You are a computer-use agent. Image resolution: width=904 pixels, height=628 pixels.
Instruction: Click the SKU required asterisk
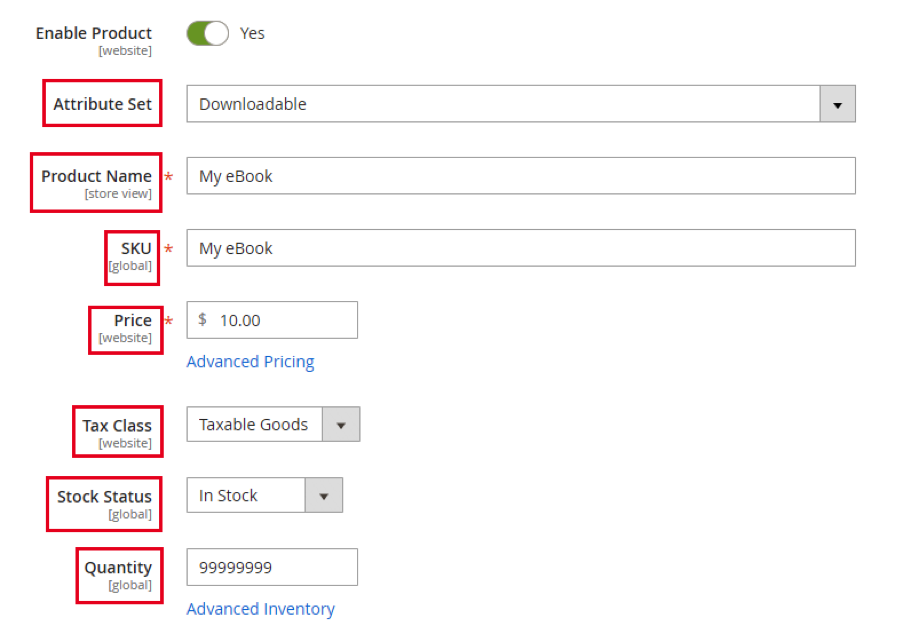point(167,248)
